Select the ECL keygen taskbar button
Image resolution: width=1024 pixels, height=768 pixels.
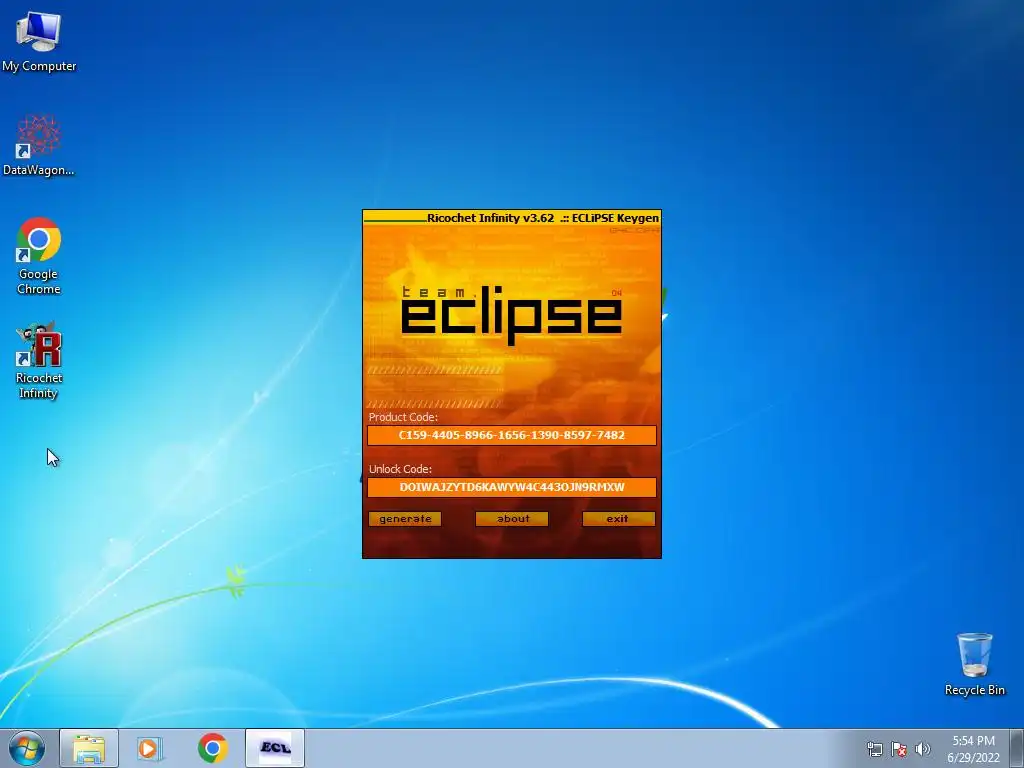pos(275,748)
